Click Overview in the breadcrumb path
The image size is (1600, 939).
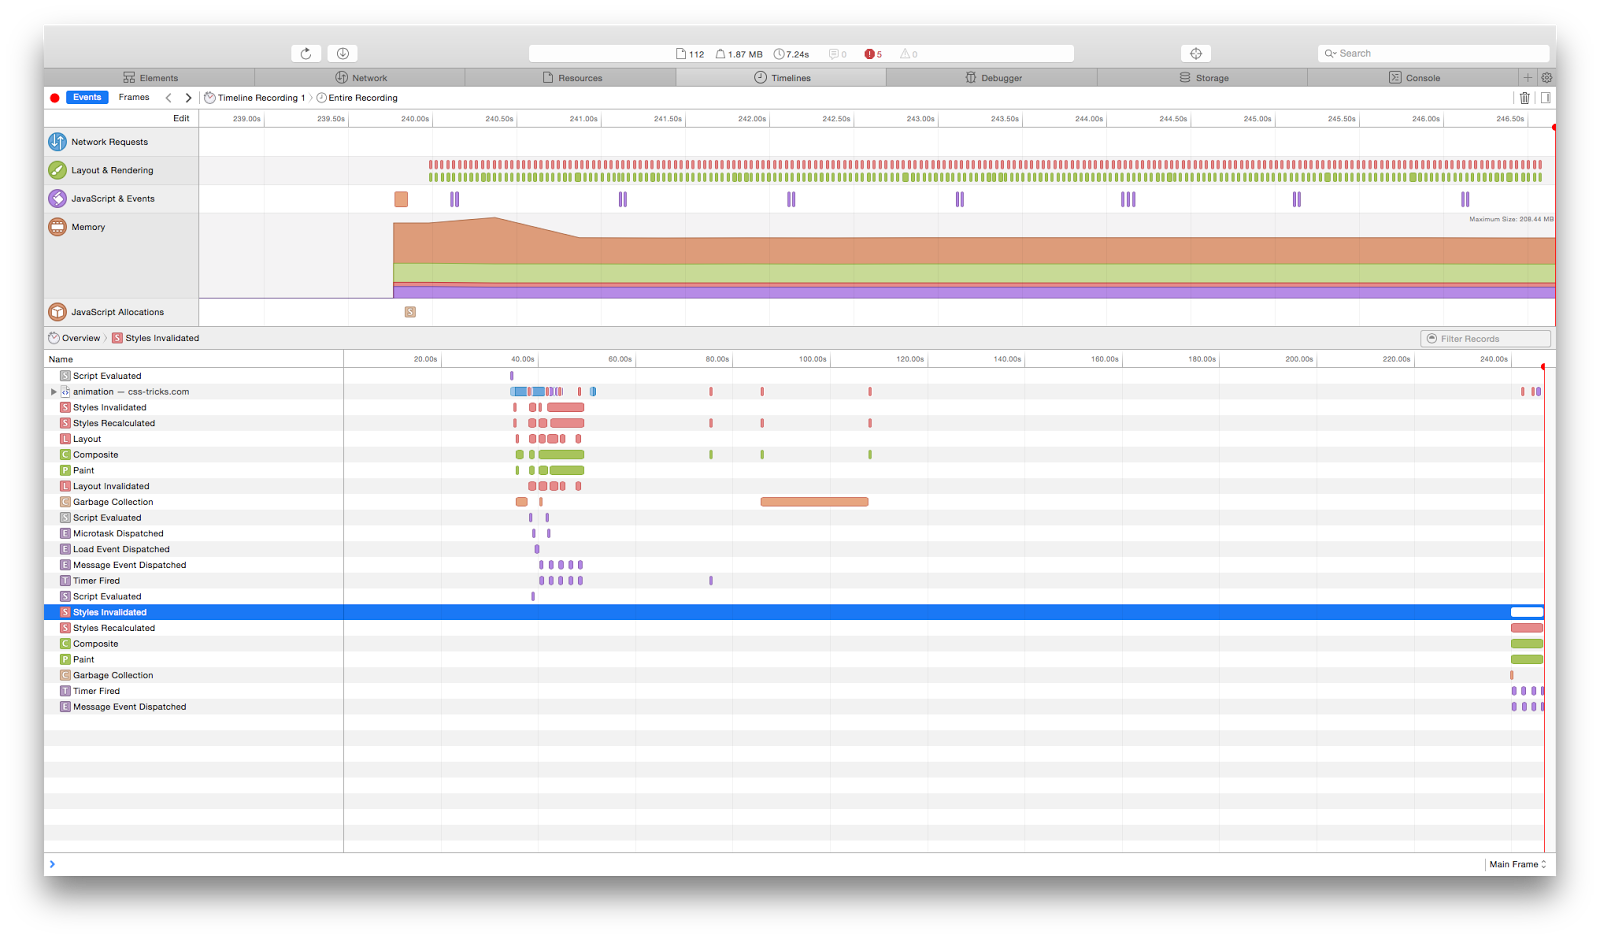[80, 338]
